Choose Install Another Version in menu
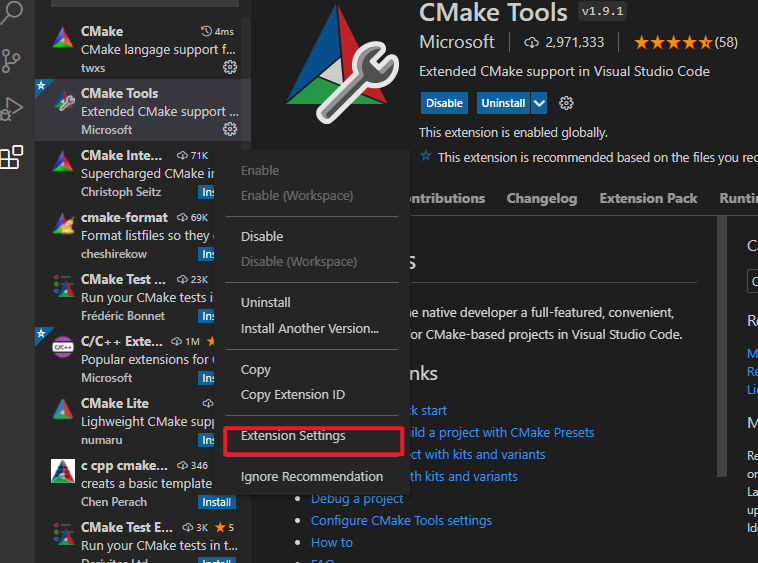 pyautogui.click(x=312, y=329)
